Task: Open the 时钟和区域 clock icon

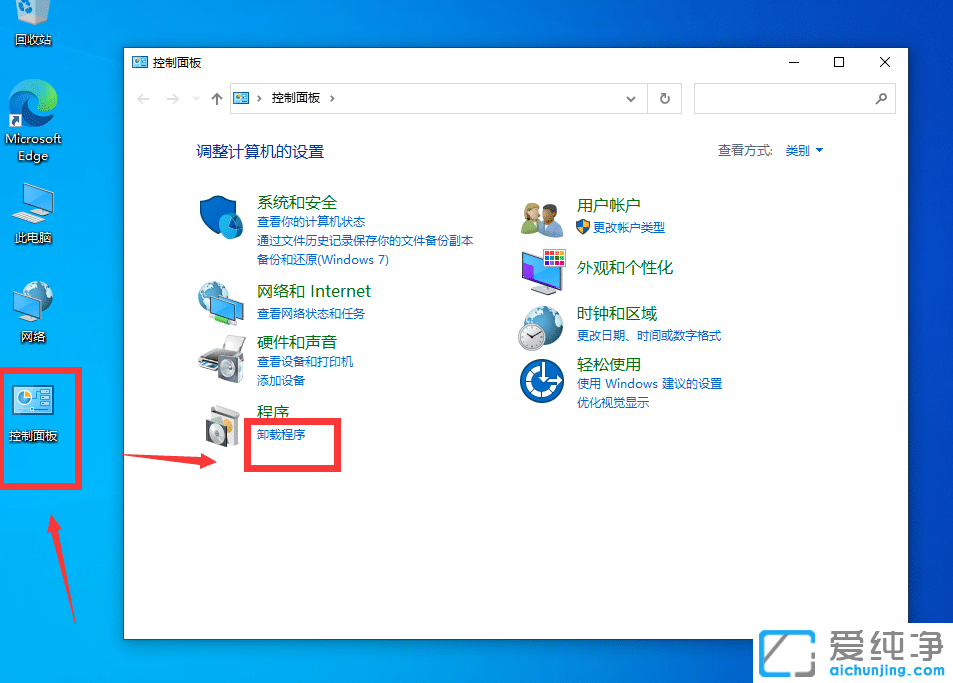Action: point(541,327)
